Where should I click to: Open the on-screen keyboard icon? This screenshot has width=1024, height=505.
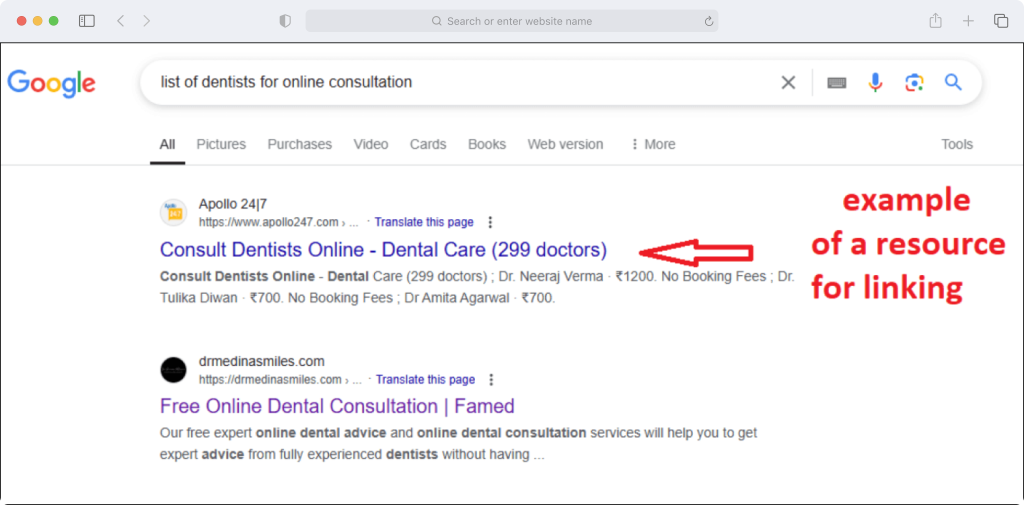837,82
